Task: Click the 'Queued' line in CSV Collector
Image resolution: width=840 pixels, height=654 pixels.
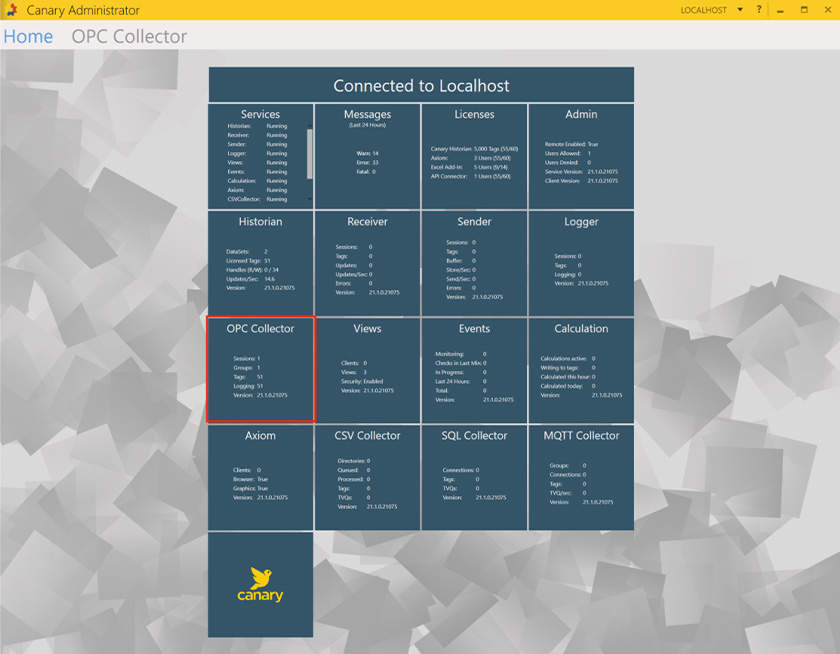Action: click(x=354, y=470)
